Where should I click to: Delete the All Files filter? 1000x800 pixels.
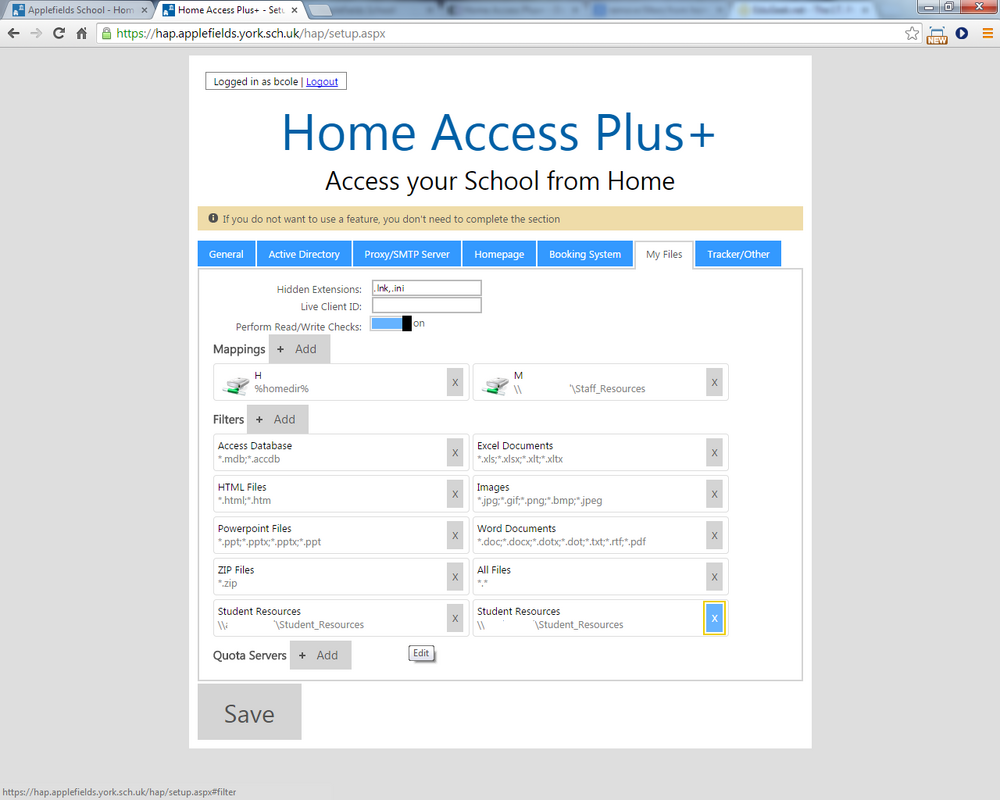tap(714, 577)
